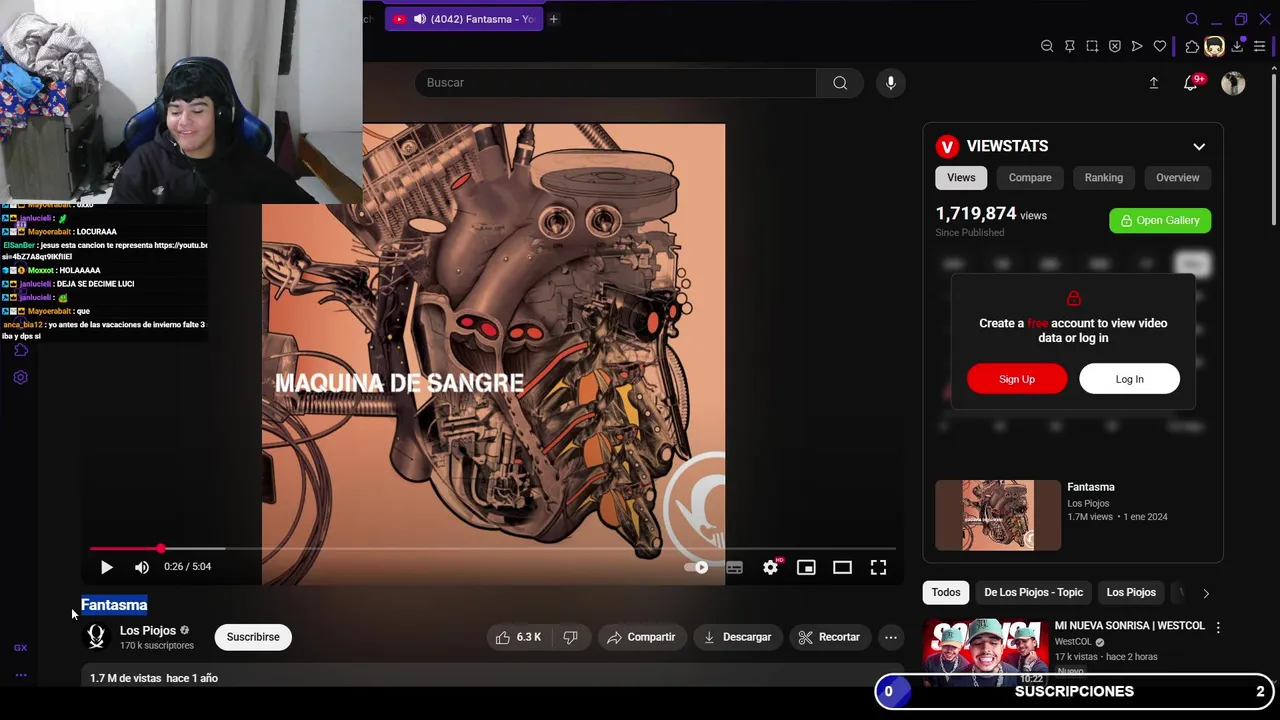Click the Buscar search field

tap(616, 83)
